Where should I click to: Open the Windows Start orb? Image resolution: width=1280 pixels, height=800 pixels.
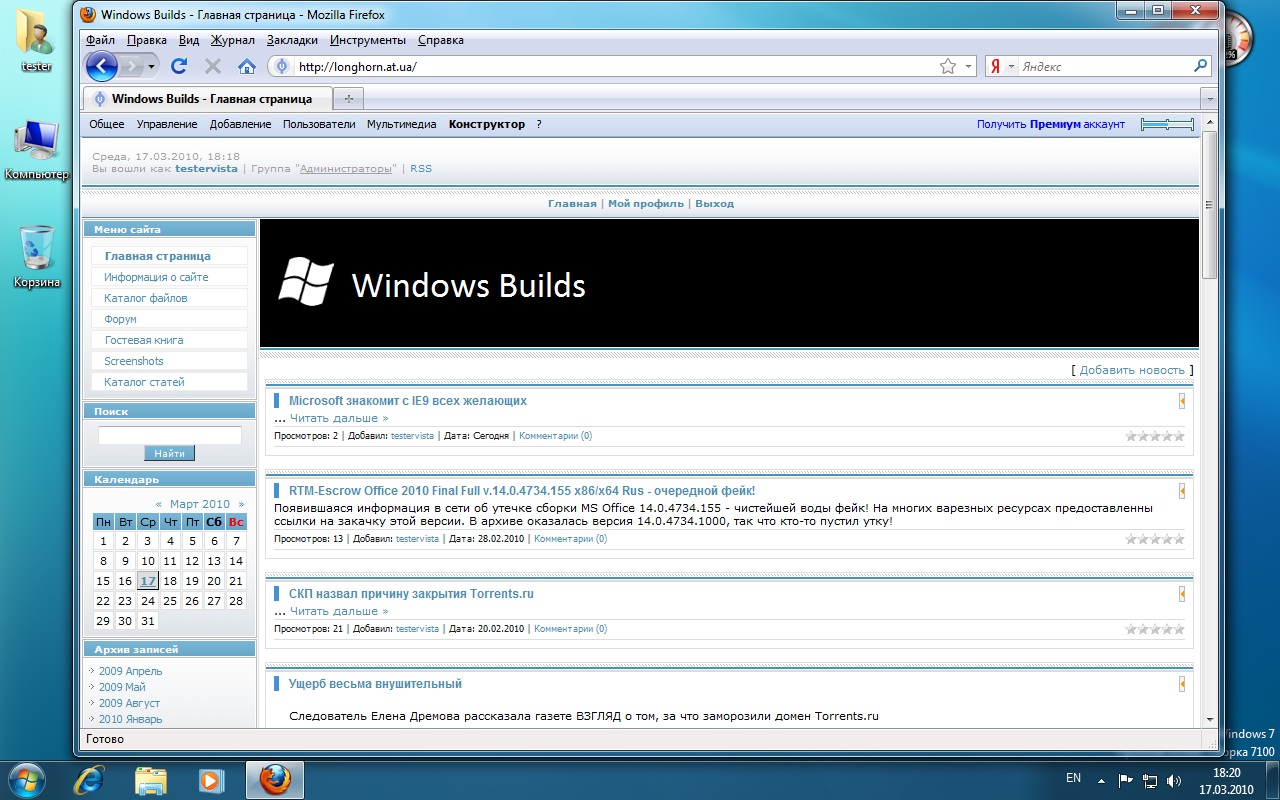pos(27,779)
